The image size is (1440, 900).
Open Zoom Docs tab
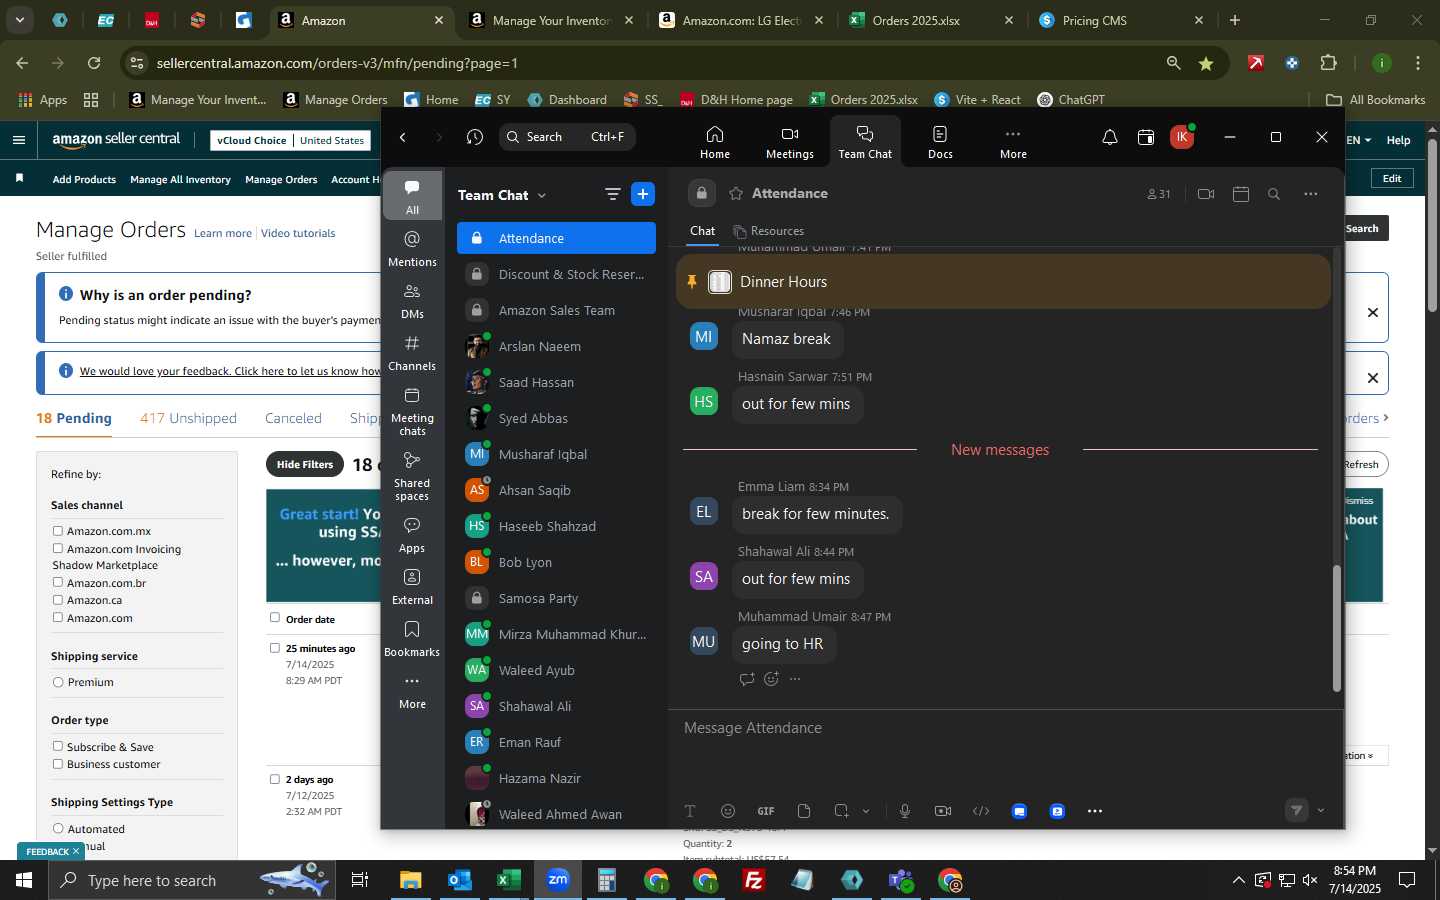coord(940,142)
